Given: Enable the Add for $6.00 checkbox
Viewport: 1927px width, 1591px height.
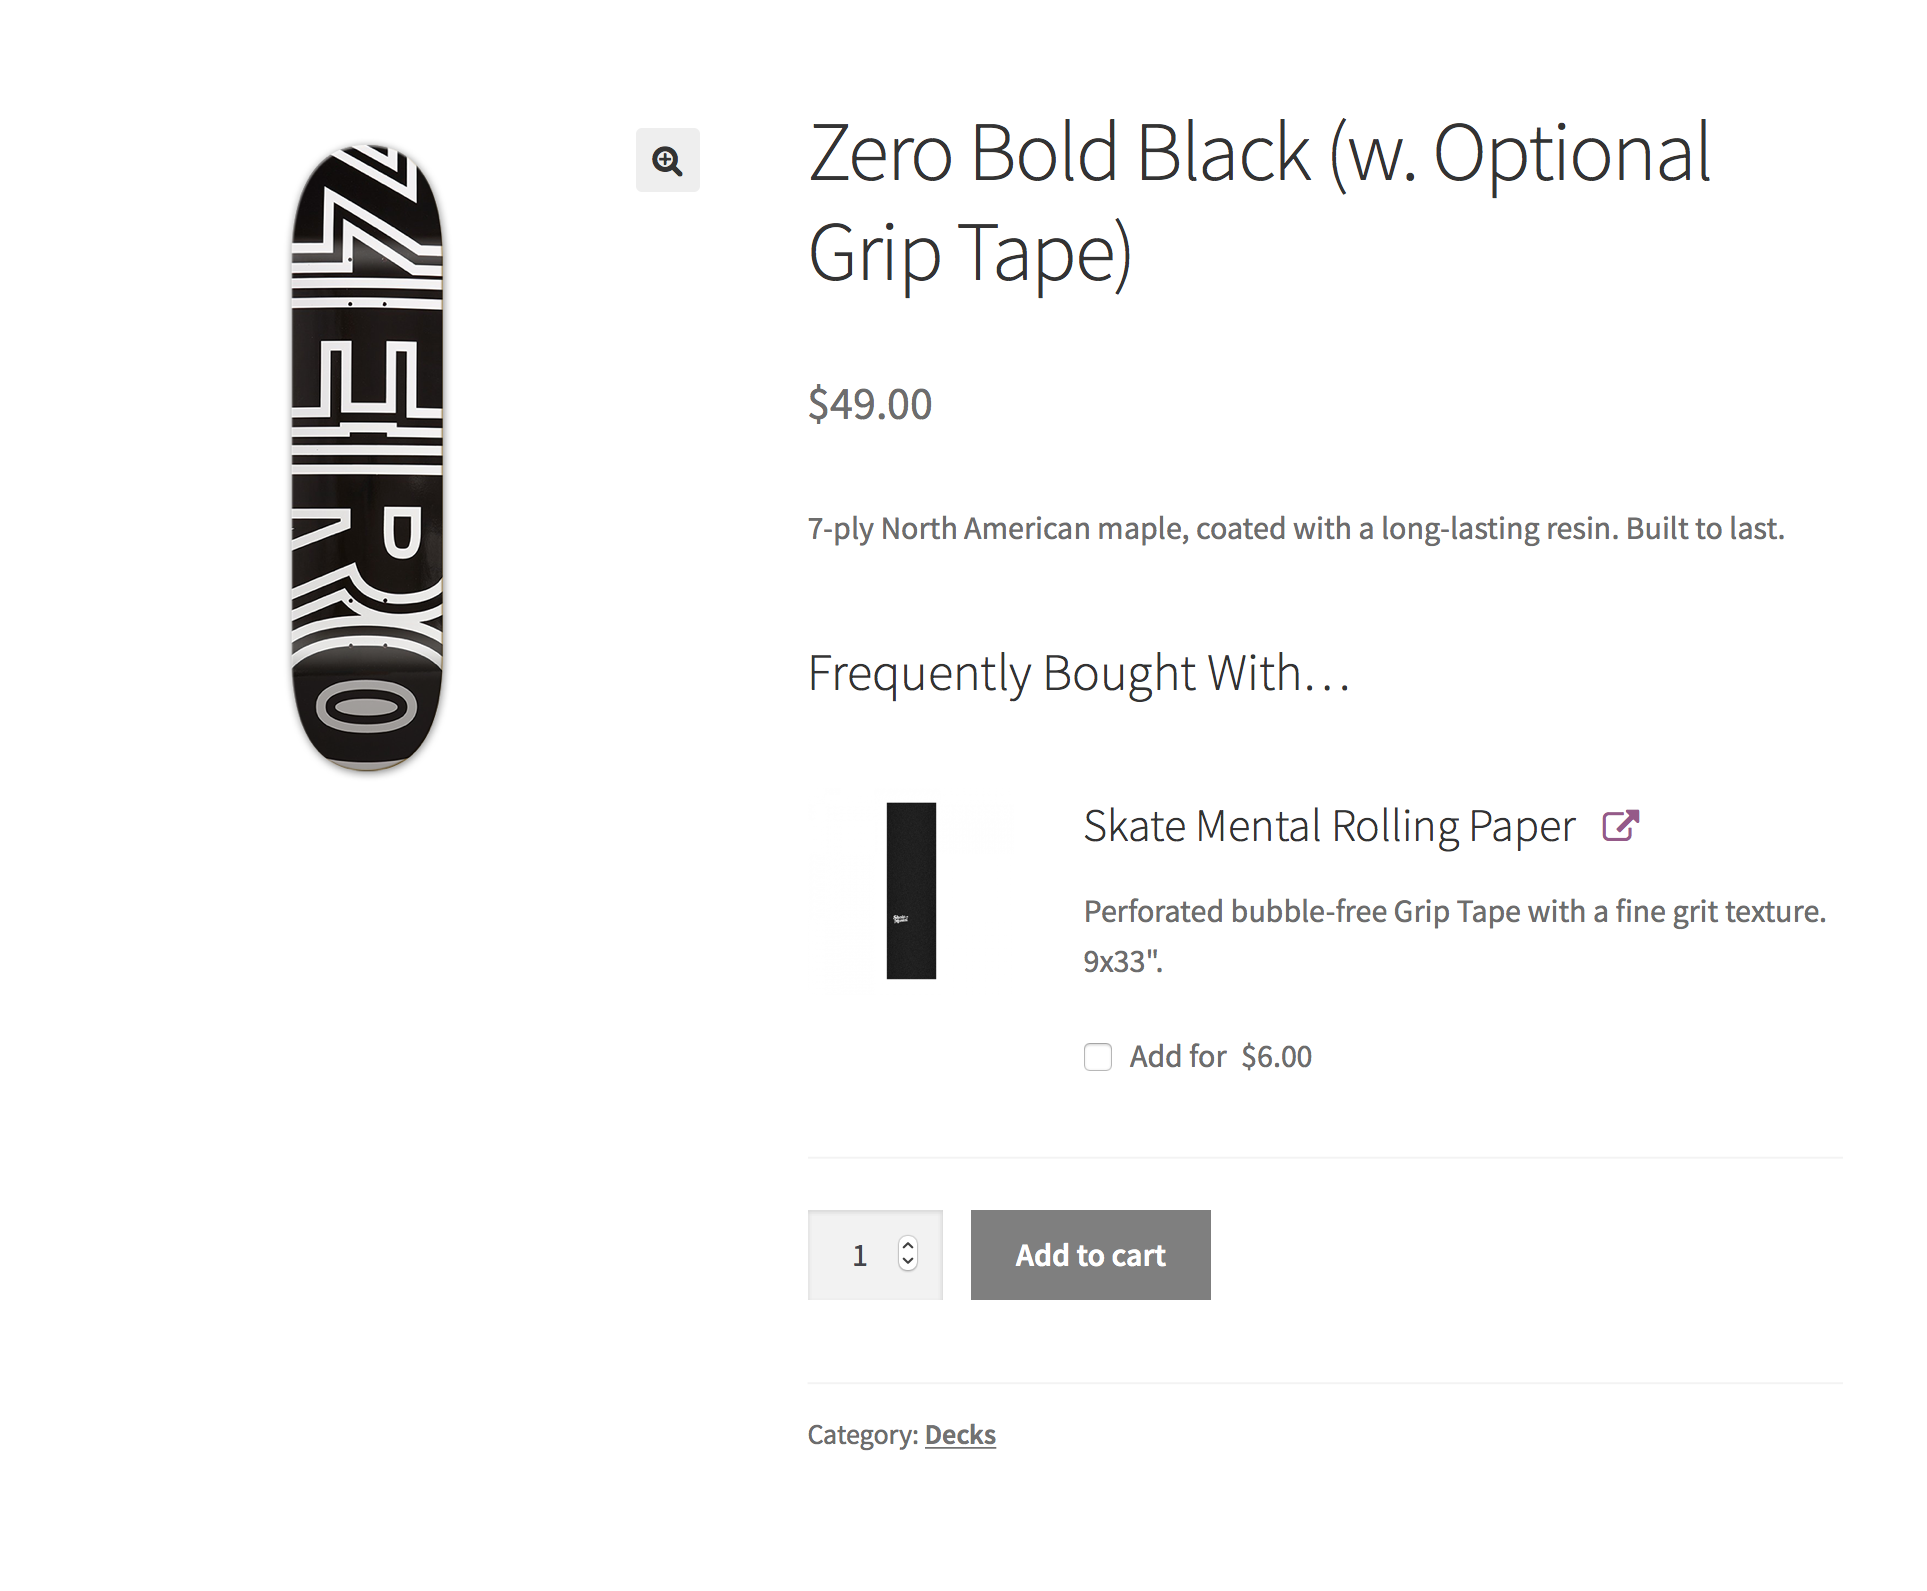Looking at the screenshot, I should (x=1098, y=1057).
